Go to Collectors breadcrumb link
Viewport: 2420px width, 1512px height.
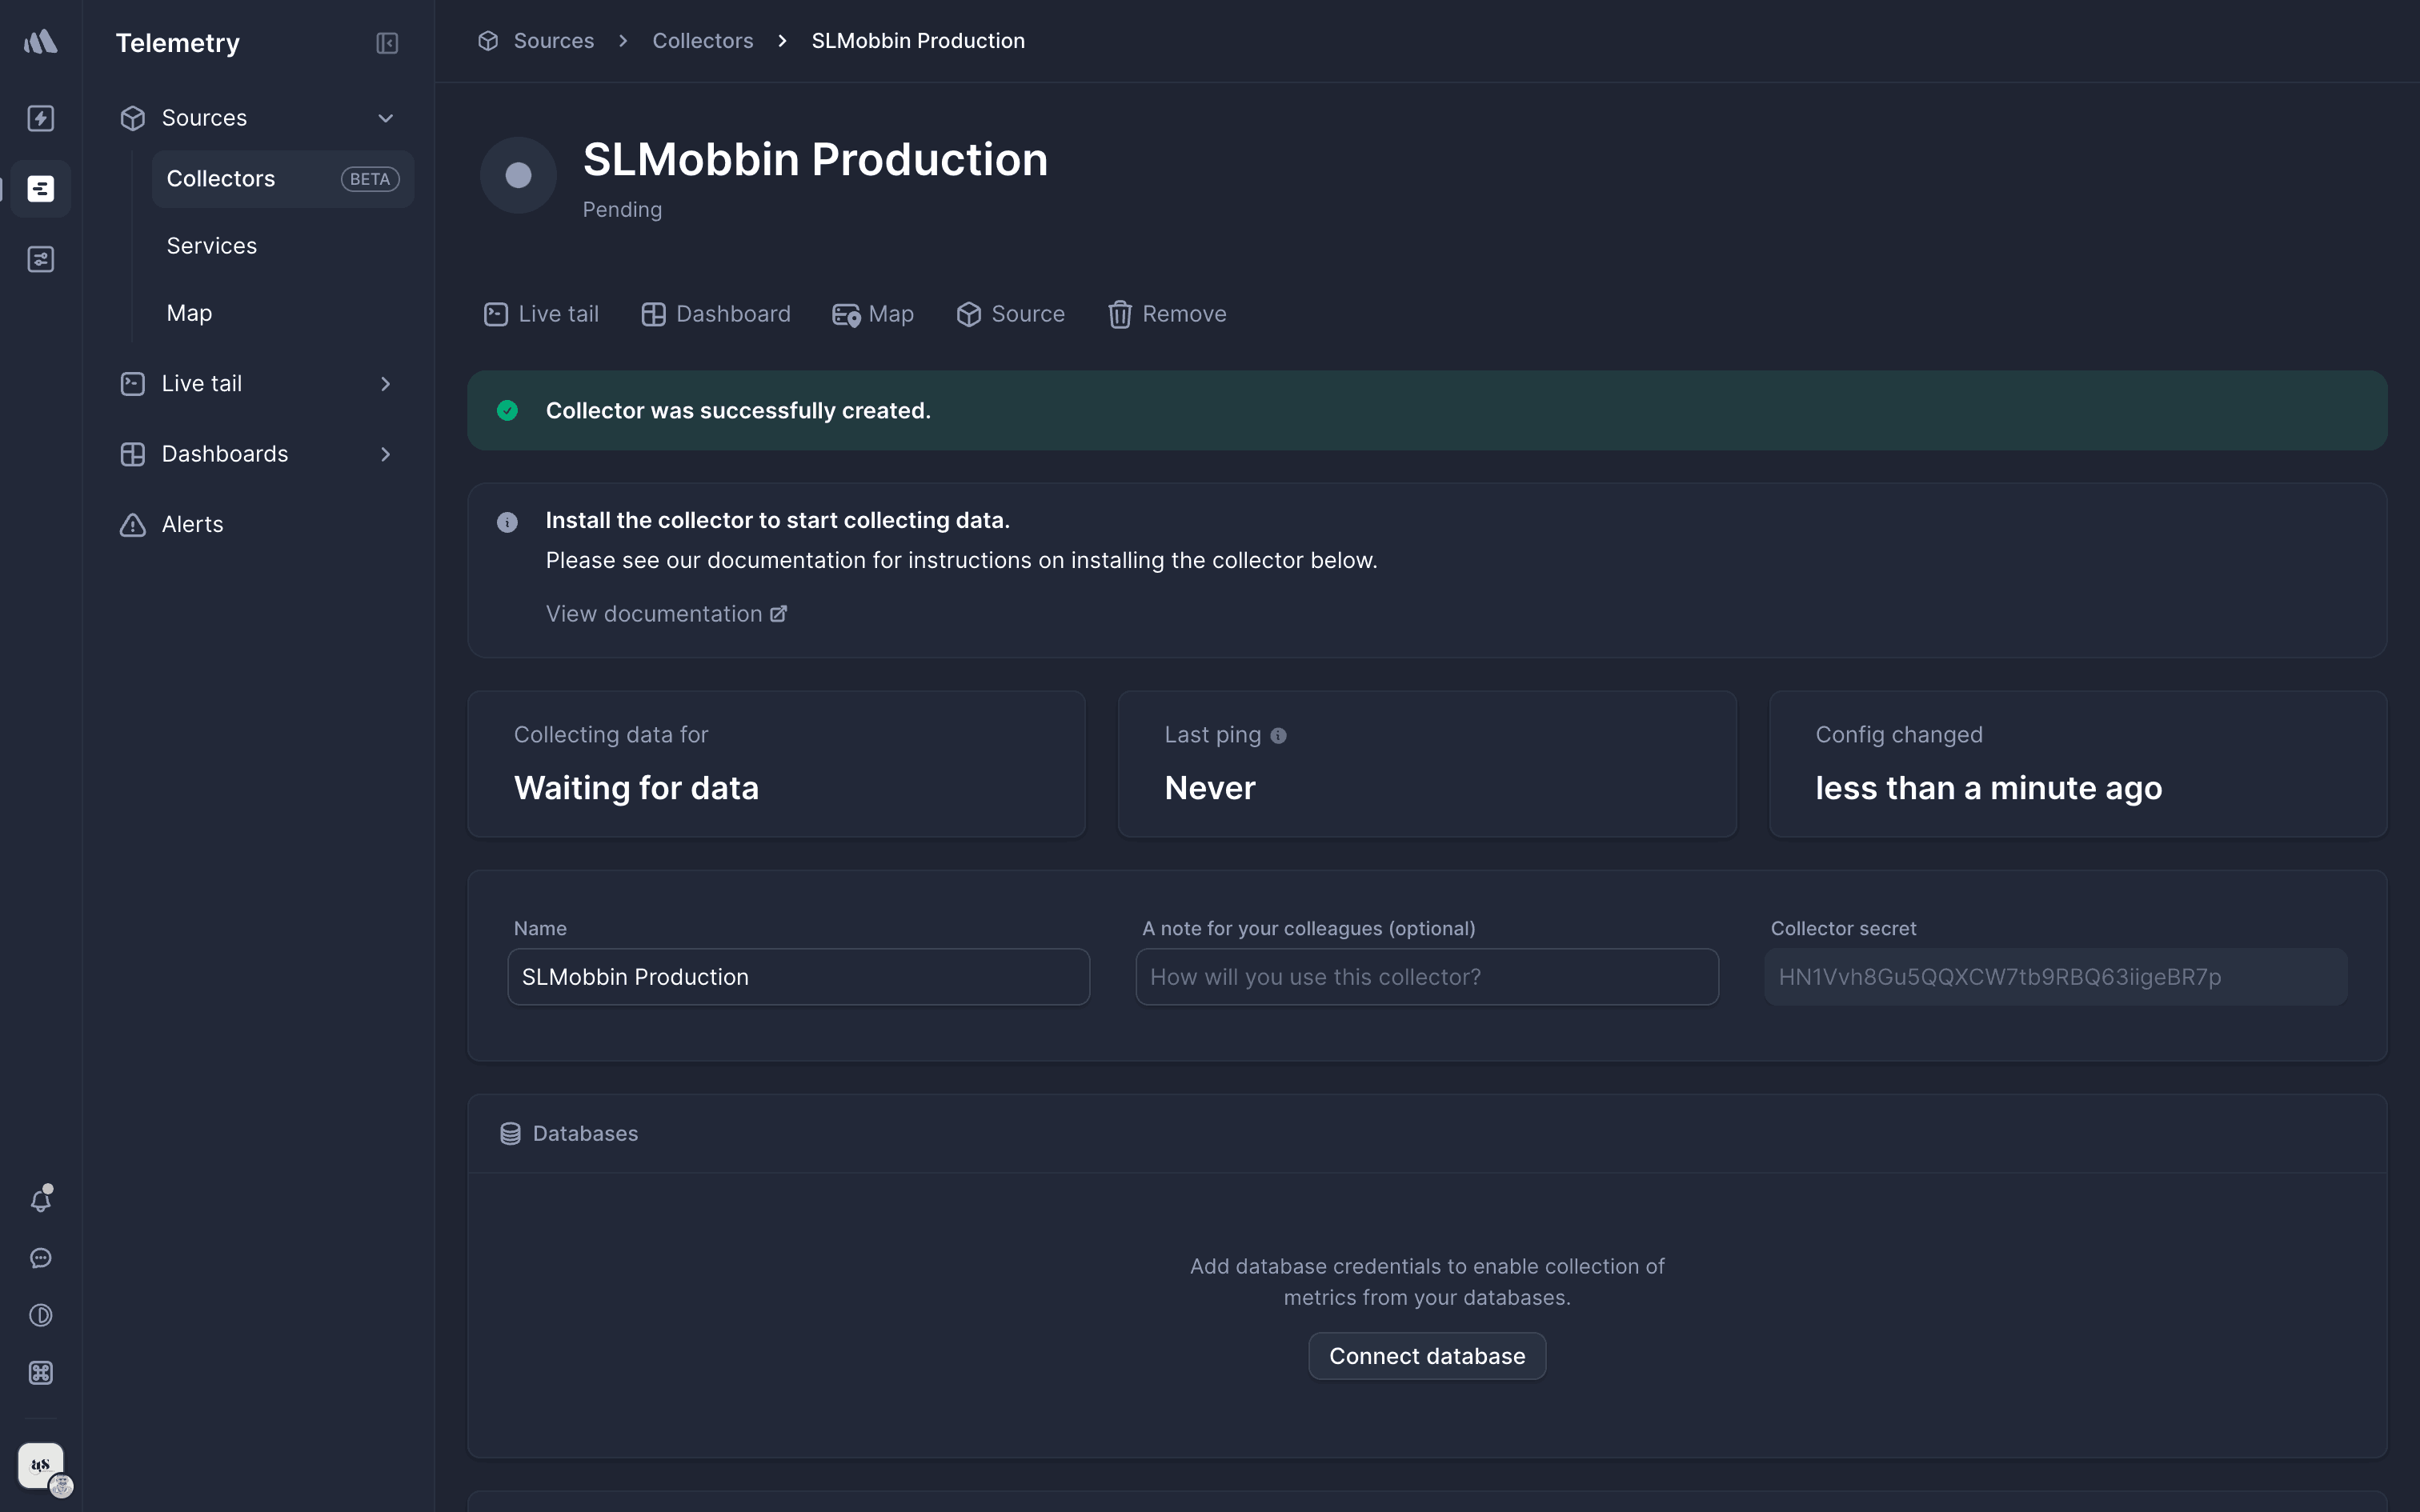click(x=703, y=41)
